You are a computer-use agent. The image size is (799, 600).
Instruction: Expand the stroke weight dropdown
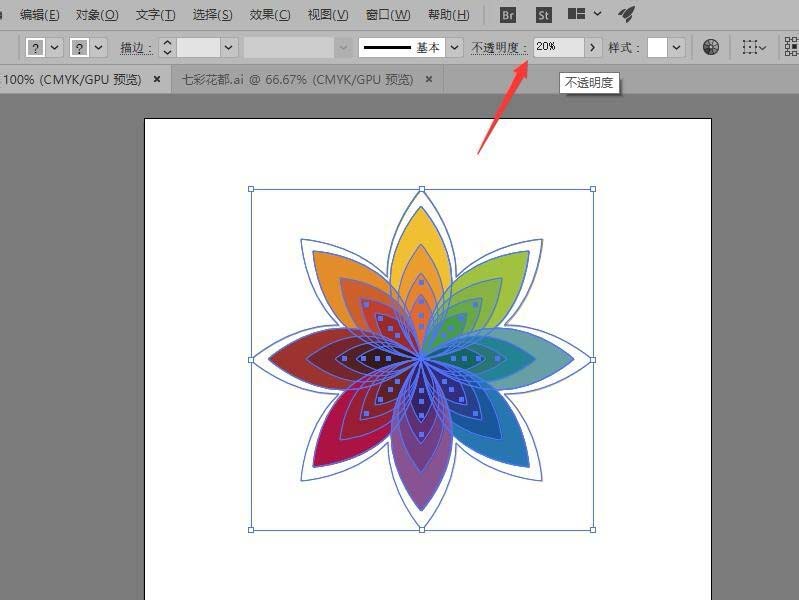(x=228, y=47)
